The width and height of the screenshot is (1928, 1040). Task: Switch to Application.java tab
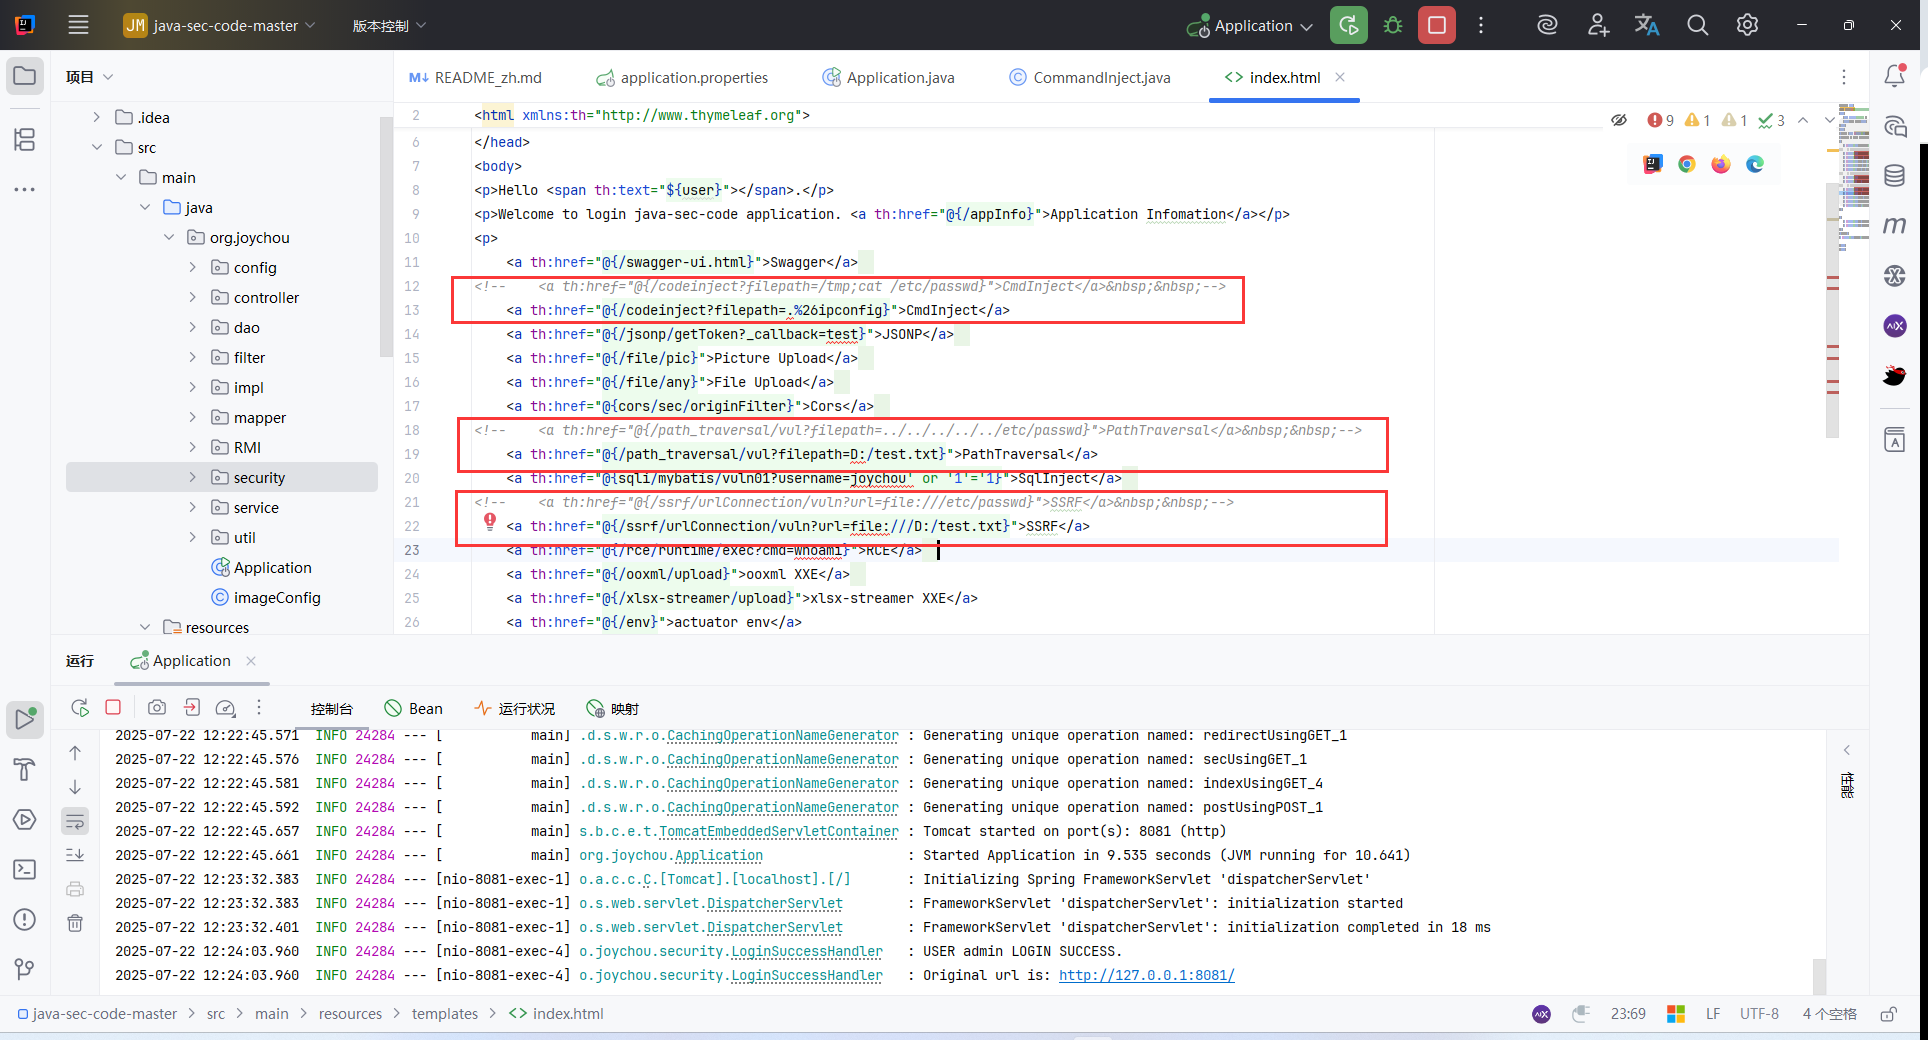click(888, 78)
